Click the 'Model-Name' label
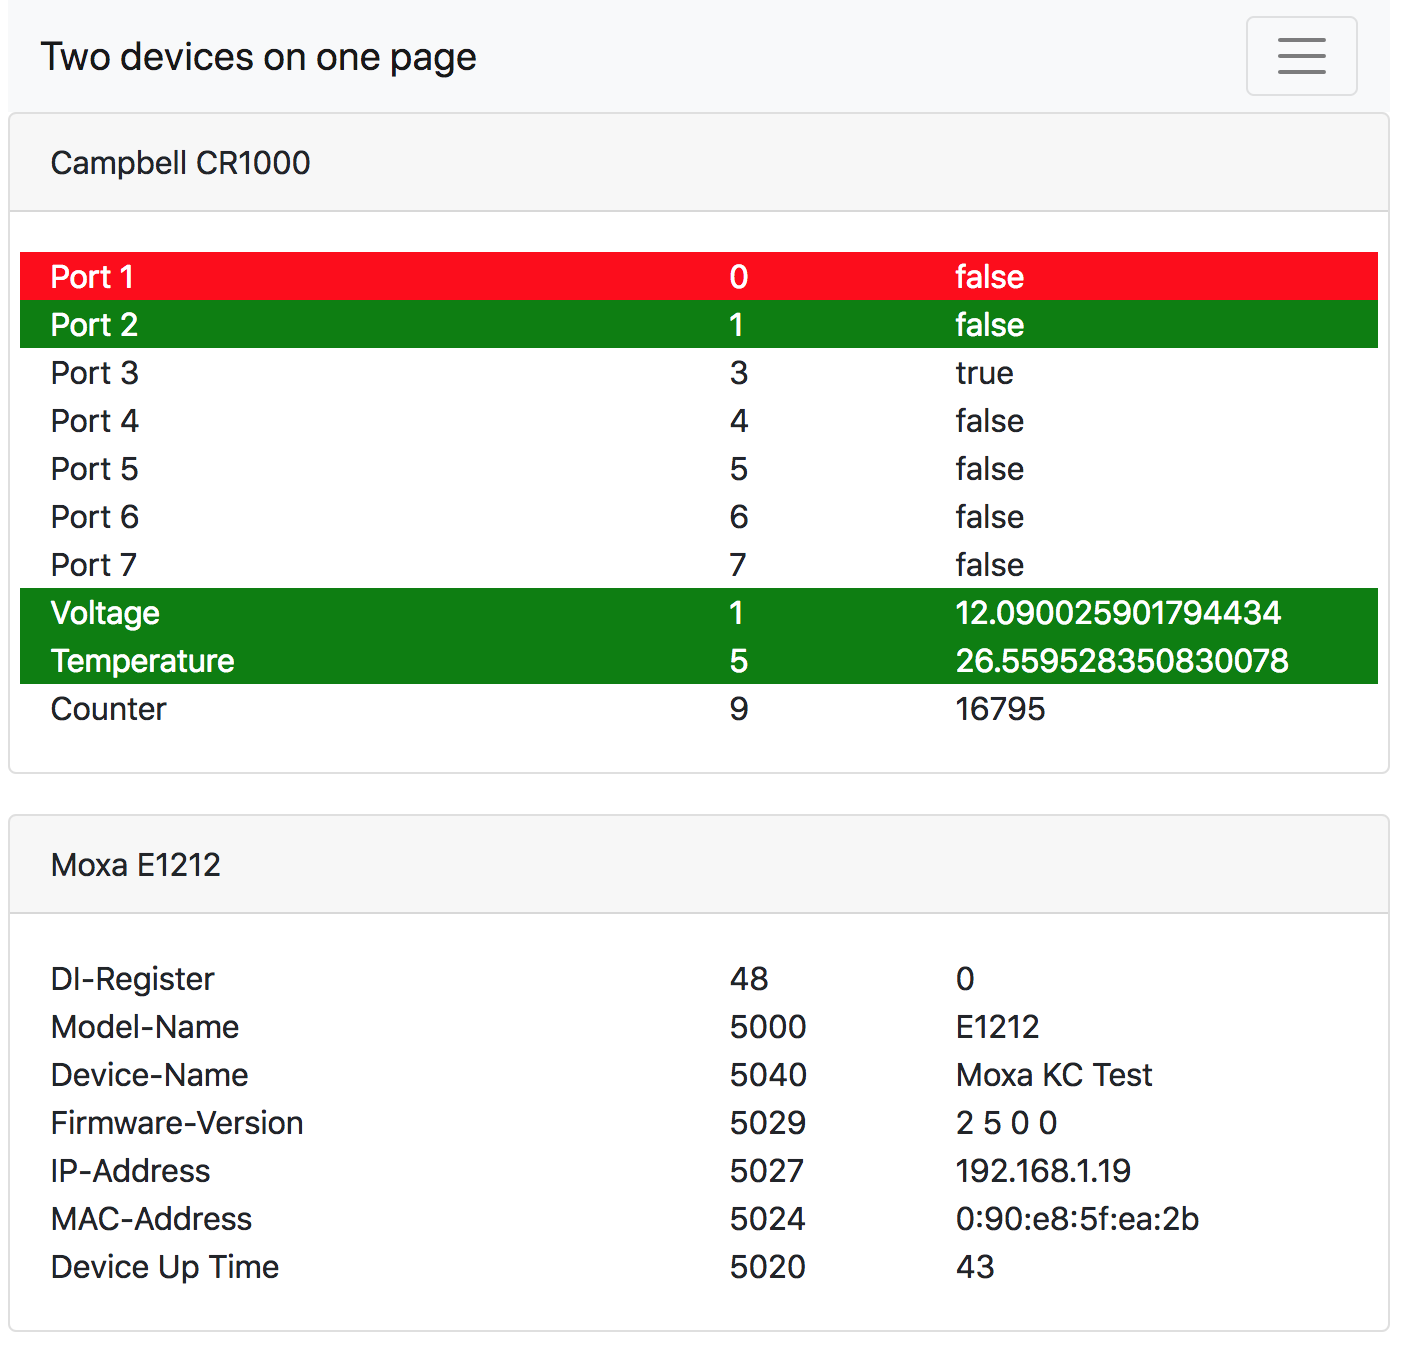Viewport: 1410px width, 1362px height. (x=145, y=1027)
